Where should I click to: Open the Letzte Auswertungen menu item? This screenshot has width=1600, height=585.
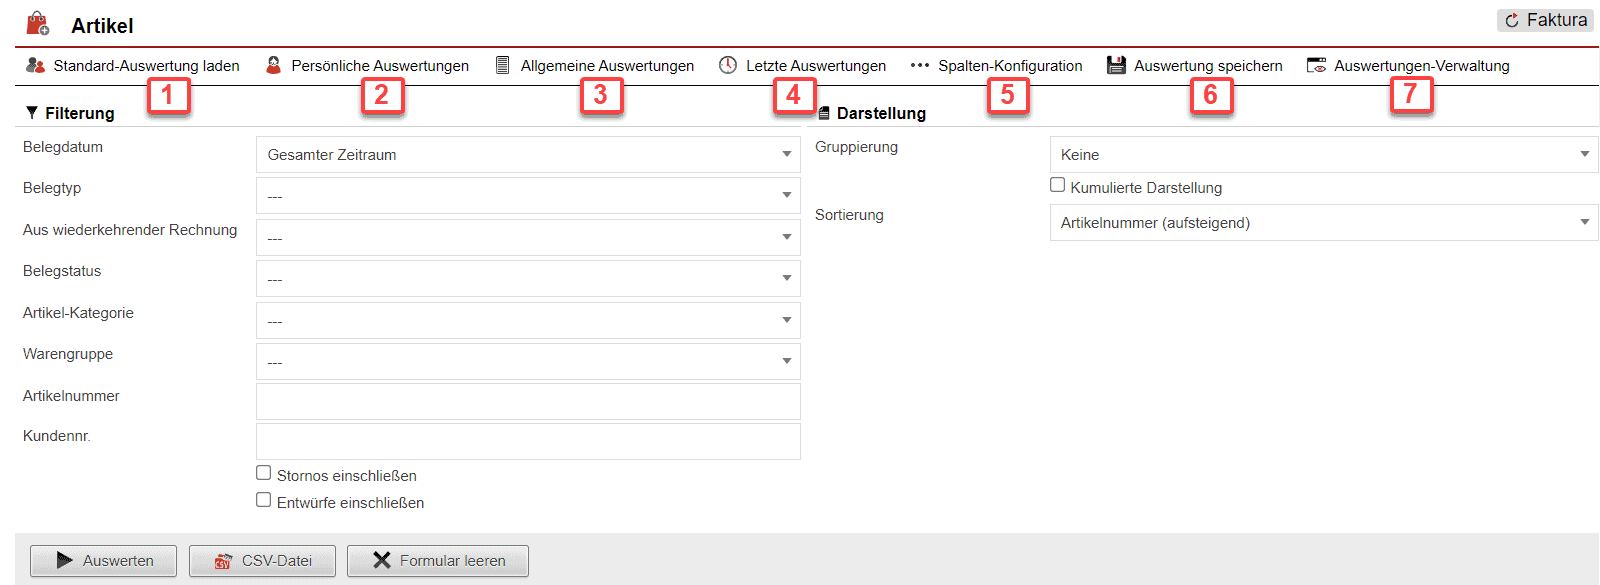point(815,66)
